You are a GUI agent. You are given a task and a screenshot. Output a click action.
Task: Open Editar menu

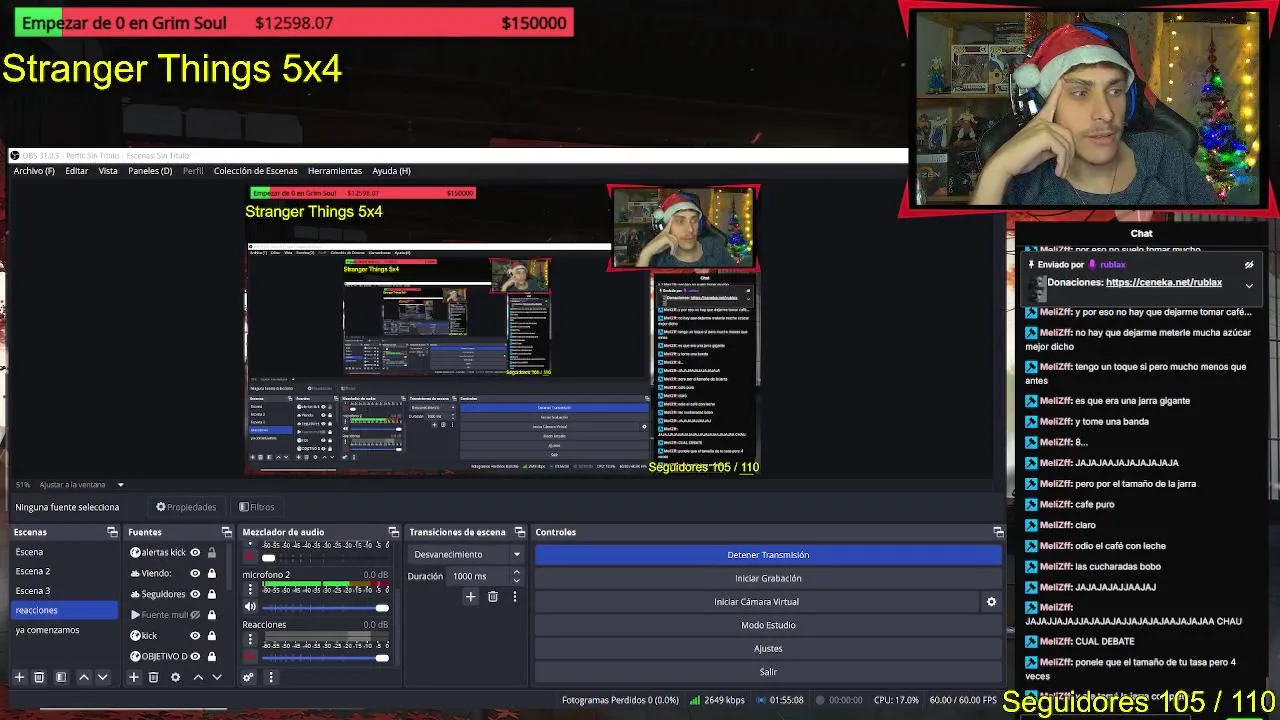tap(77, 171)
